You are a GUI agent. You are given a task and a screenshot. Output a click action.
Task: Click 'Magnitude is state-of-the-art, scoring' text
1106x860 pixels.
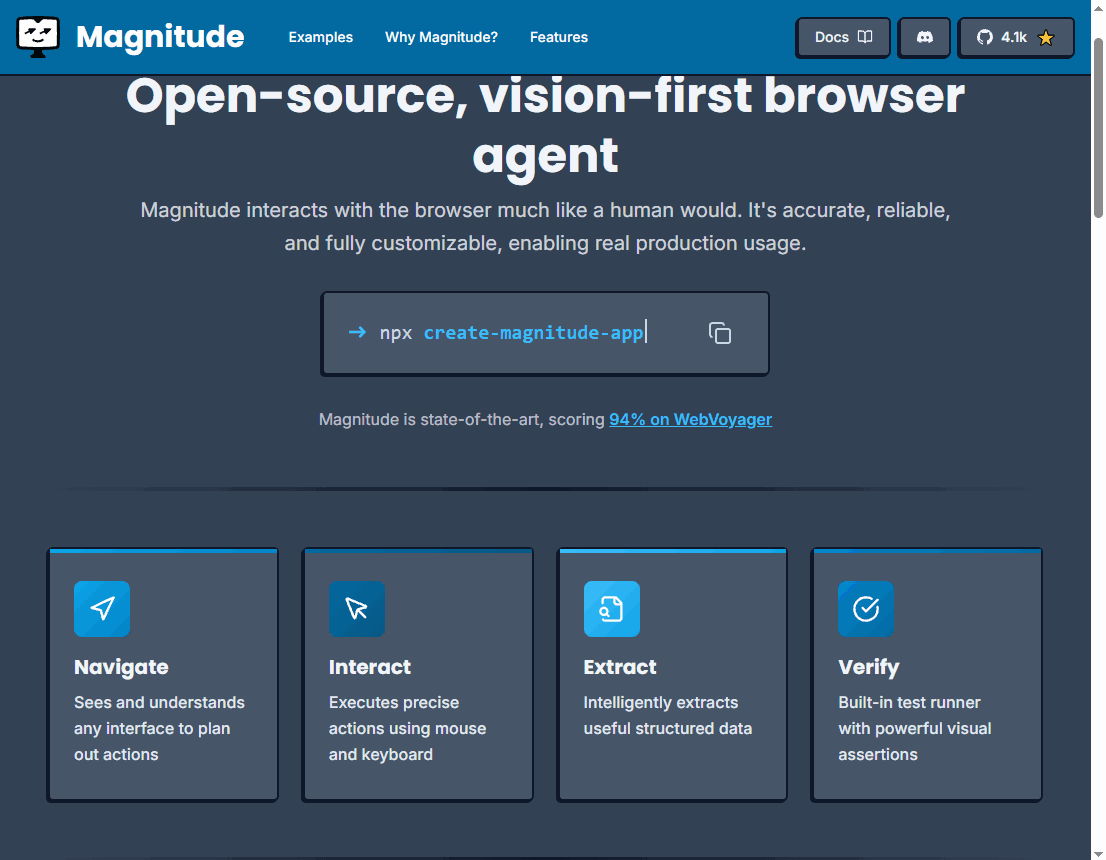(462, 419)
